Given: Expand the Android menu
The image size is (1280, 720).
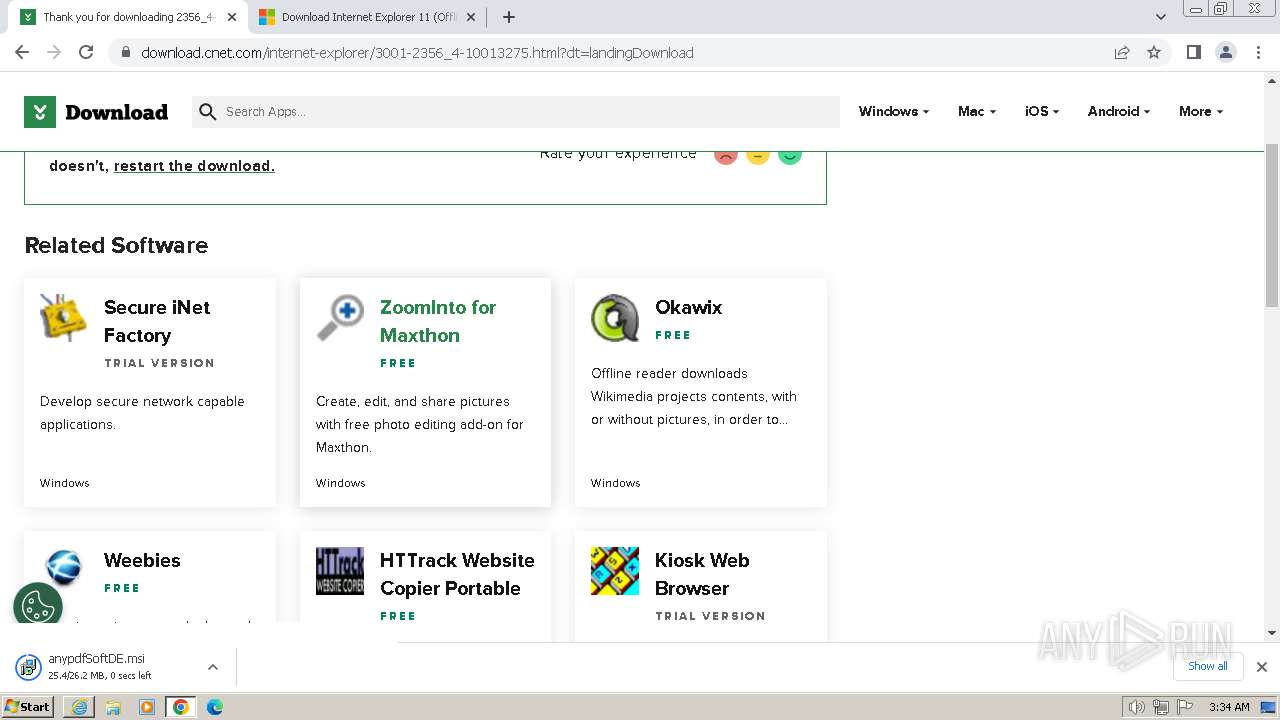Looking at the screenshot, I should click(1119, 112).
